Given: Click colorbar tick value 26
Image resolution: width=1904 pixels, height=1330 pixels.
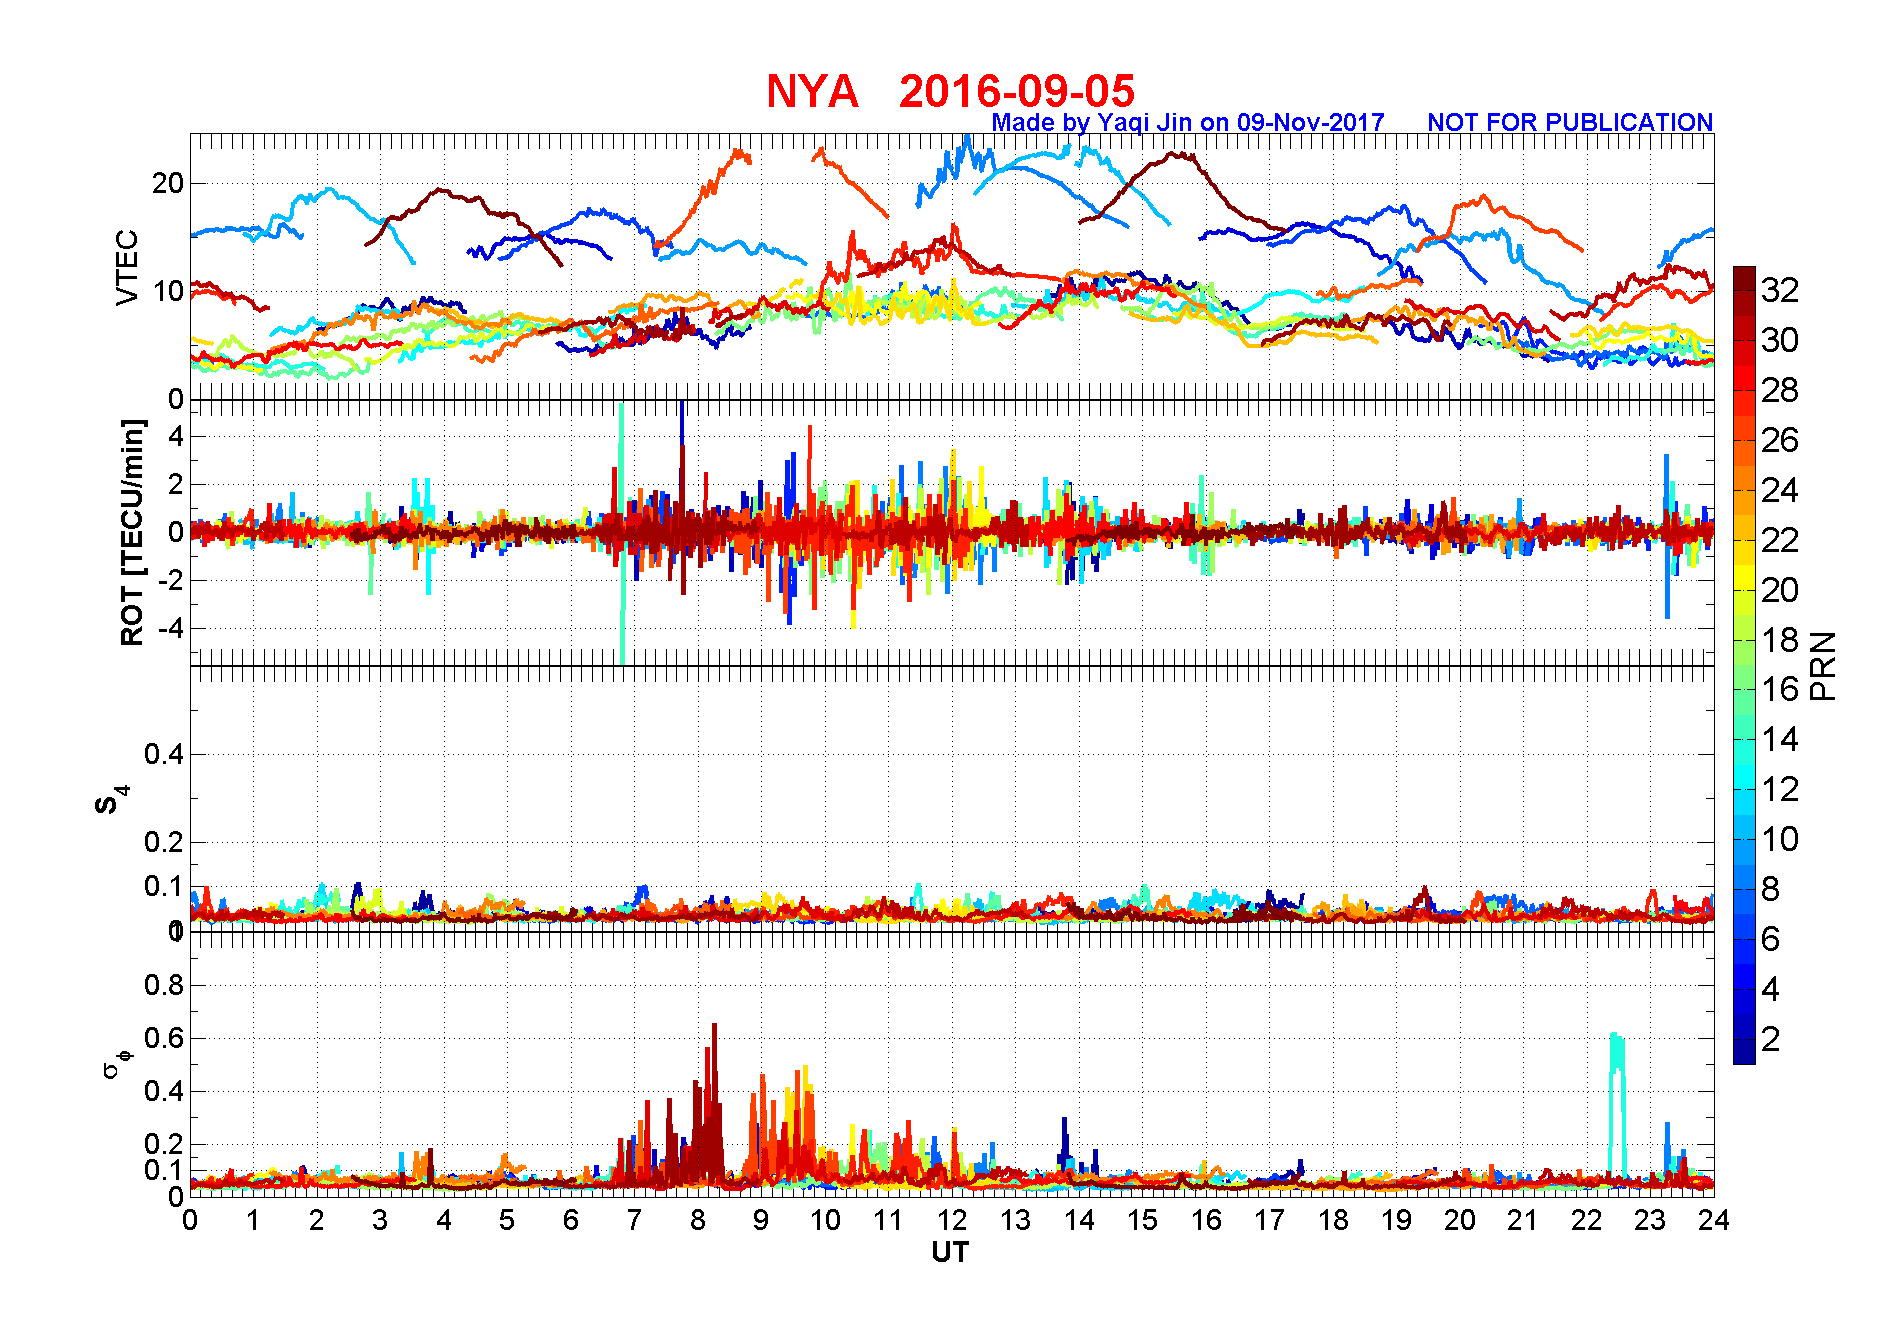Looking at the screenshot, I should [x=1780, y=440].
